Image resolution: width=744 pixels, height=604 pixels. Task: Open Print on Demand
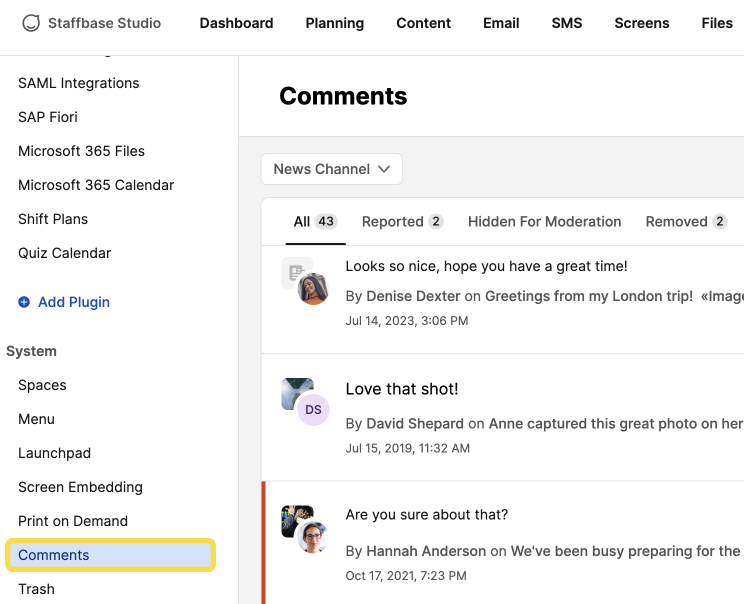click(x=73, y=521)
